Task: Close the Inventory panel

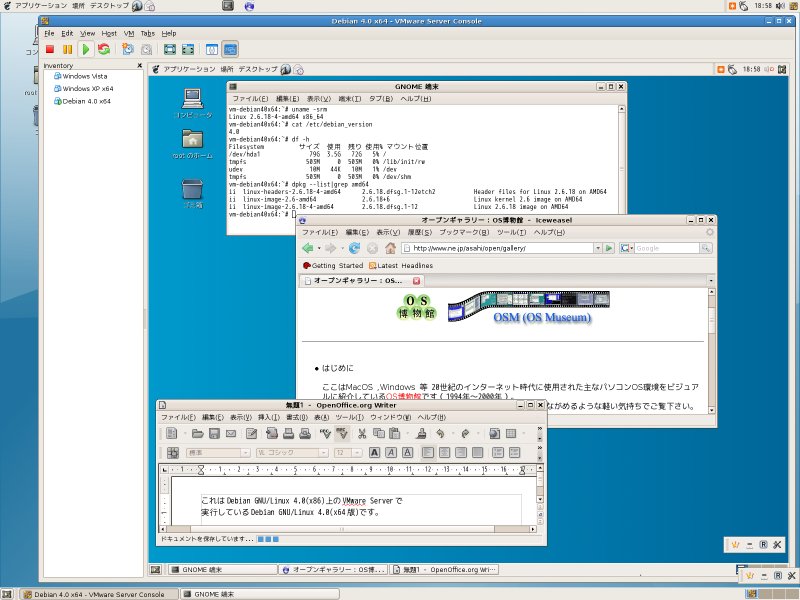Action: click(x=139, y=65)
